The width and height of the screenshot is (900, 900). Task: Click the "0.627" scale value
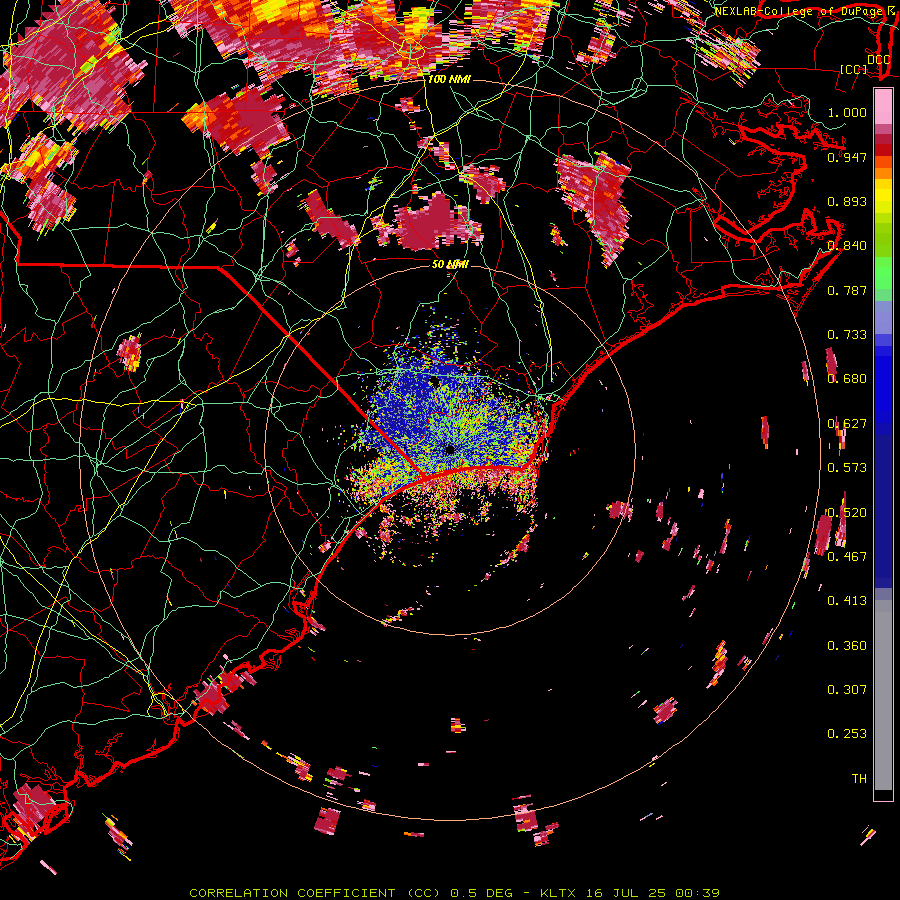click(847, 423)
